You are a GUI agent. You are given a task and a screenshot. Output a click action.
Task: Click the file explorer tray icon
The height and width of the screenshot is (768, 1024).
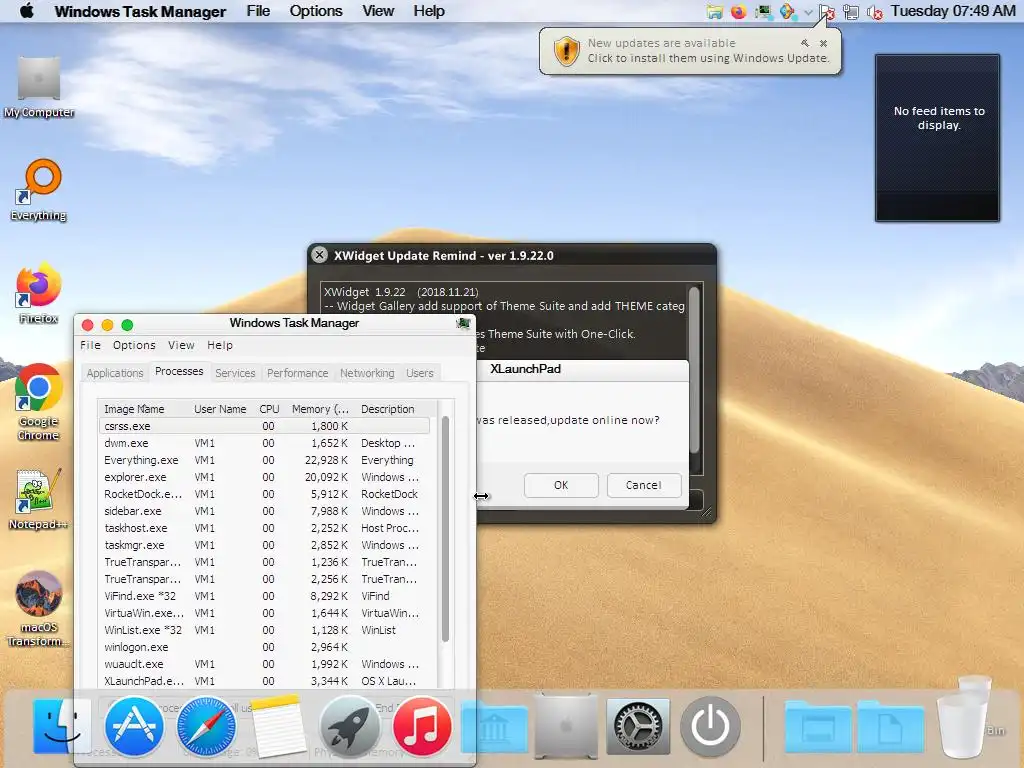click(x=714, y=12)
